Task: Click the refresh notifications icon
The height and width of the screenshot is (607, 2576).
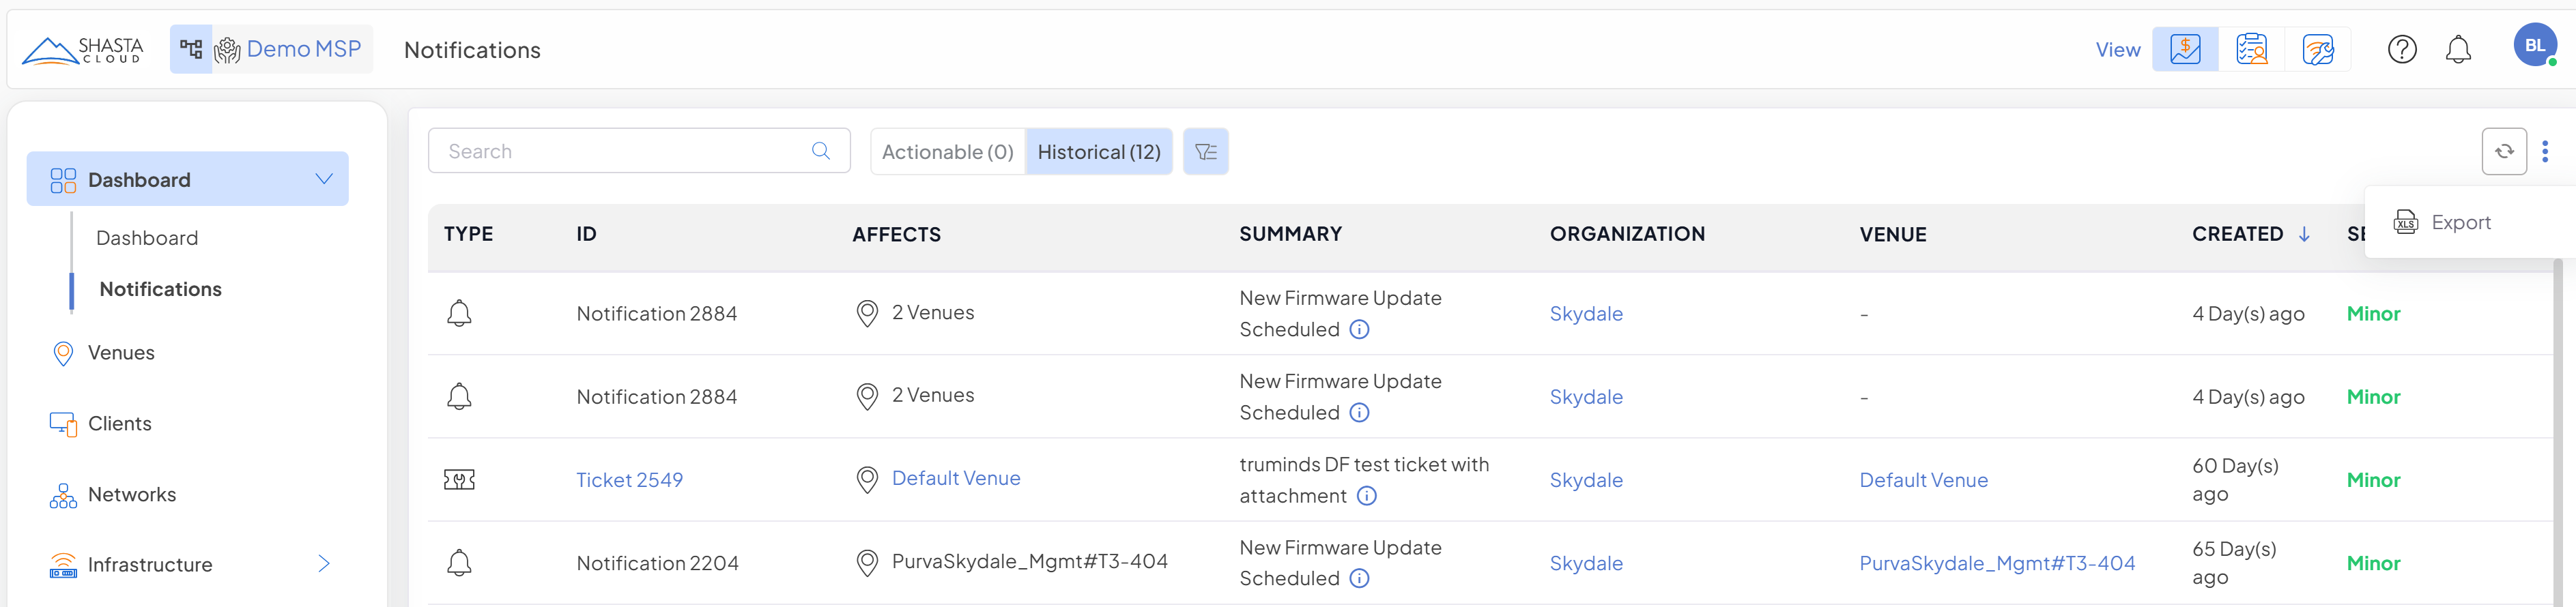Action: (2503, 151)
